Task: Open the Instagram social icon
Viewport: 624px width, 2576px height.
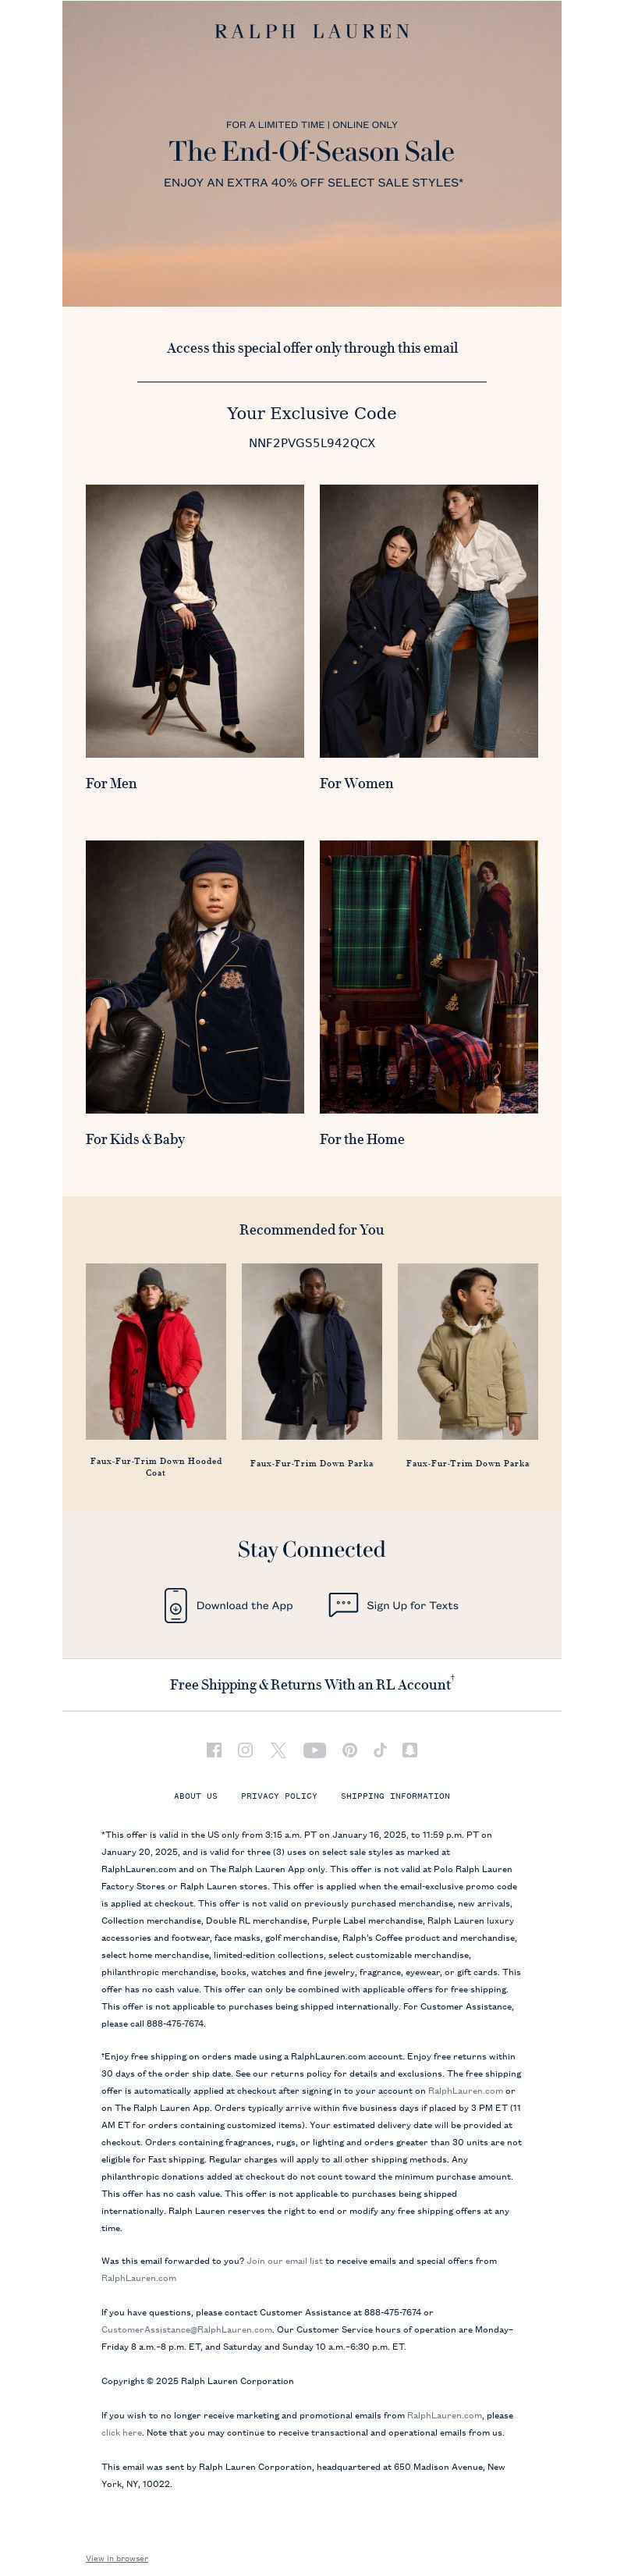Action: (x=245, y=1749)
